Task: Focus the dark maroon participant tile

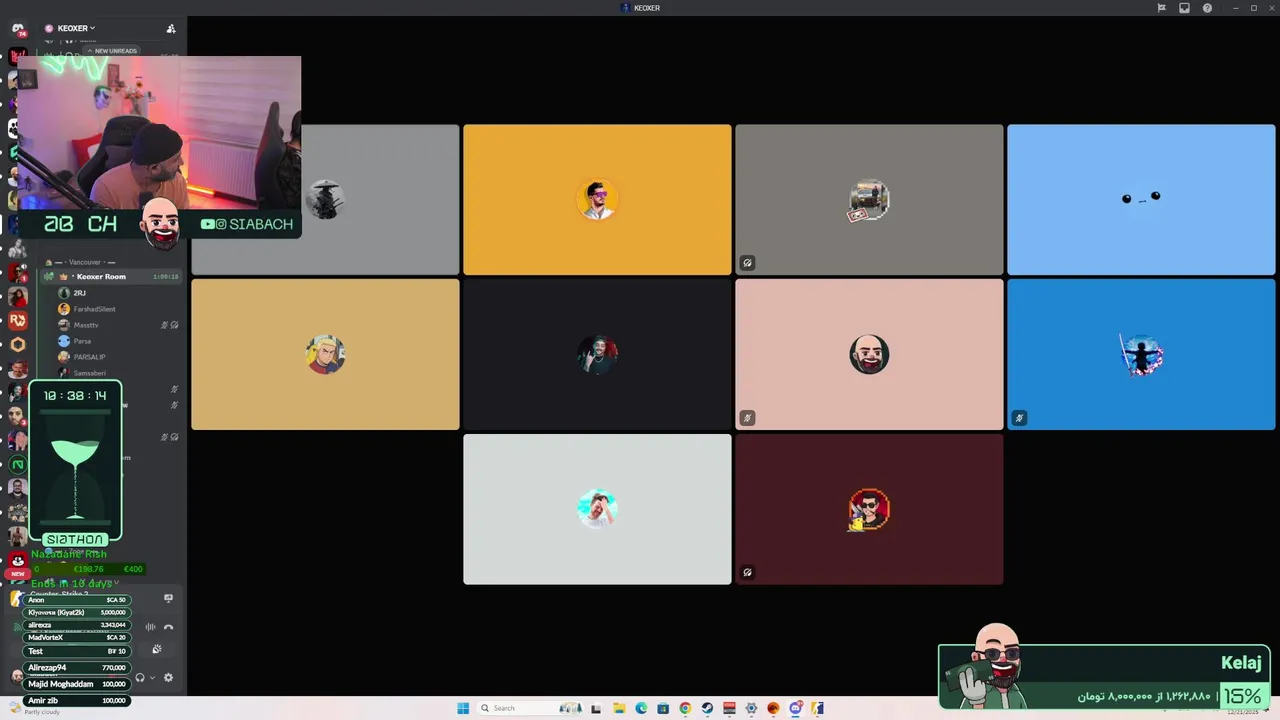Action: 869,509
